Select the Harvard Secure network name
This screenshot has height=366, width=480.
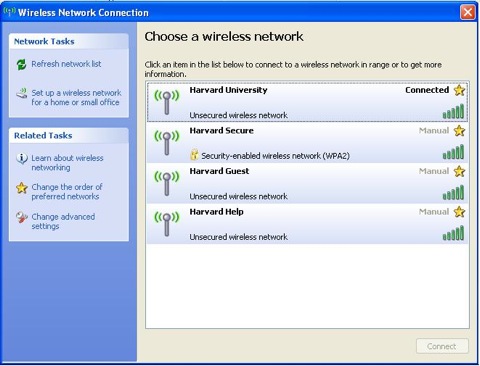[x=221, y=131]
